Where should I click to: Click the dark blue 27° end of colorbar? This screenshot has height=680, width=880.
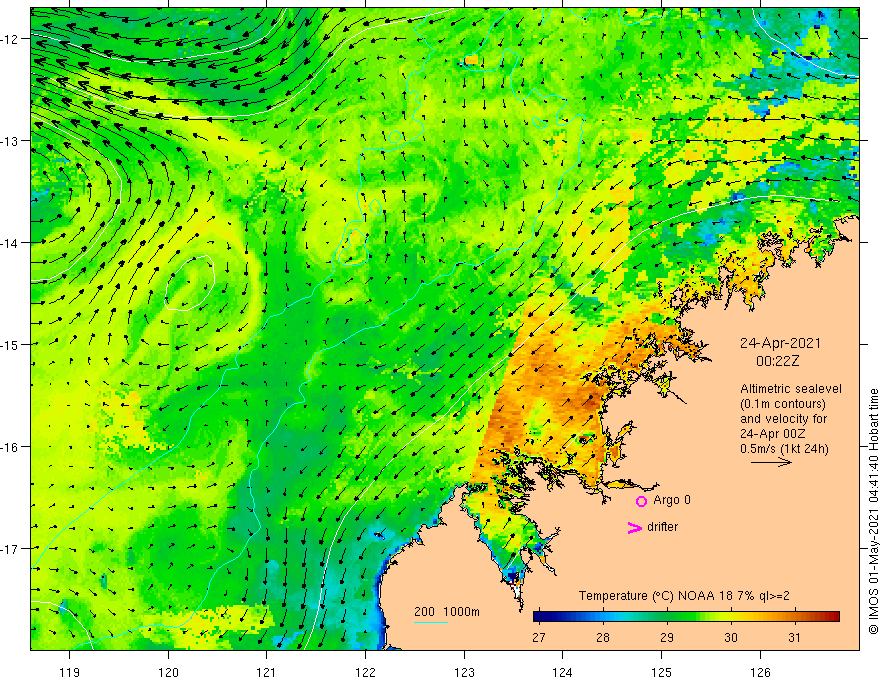point(539,617)
